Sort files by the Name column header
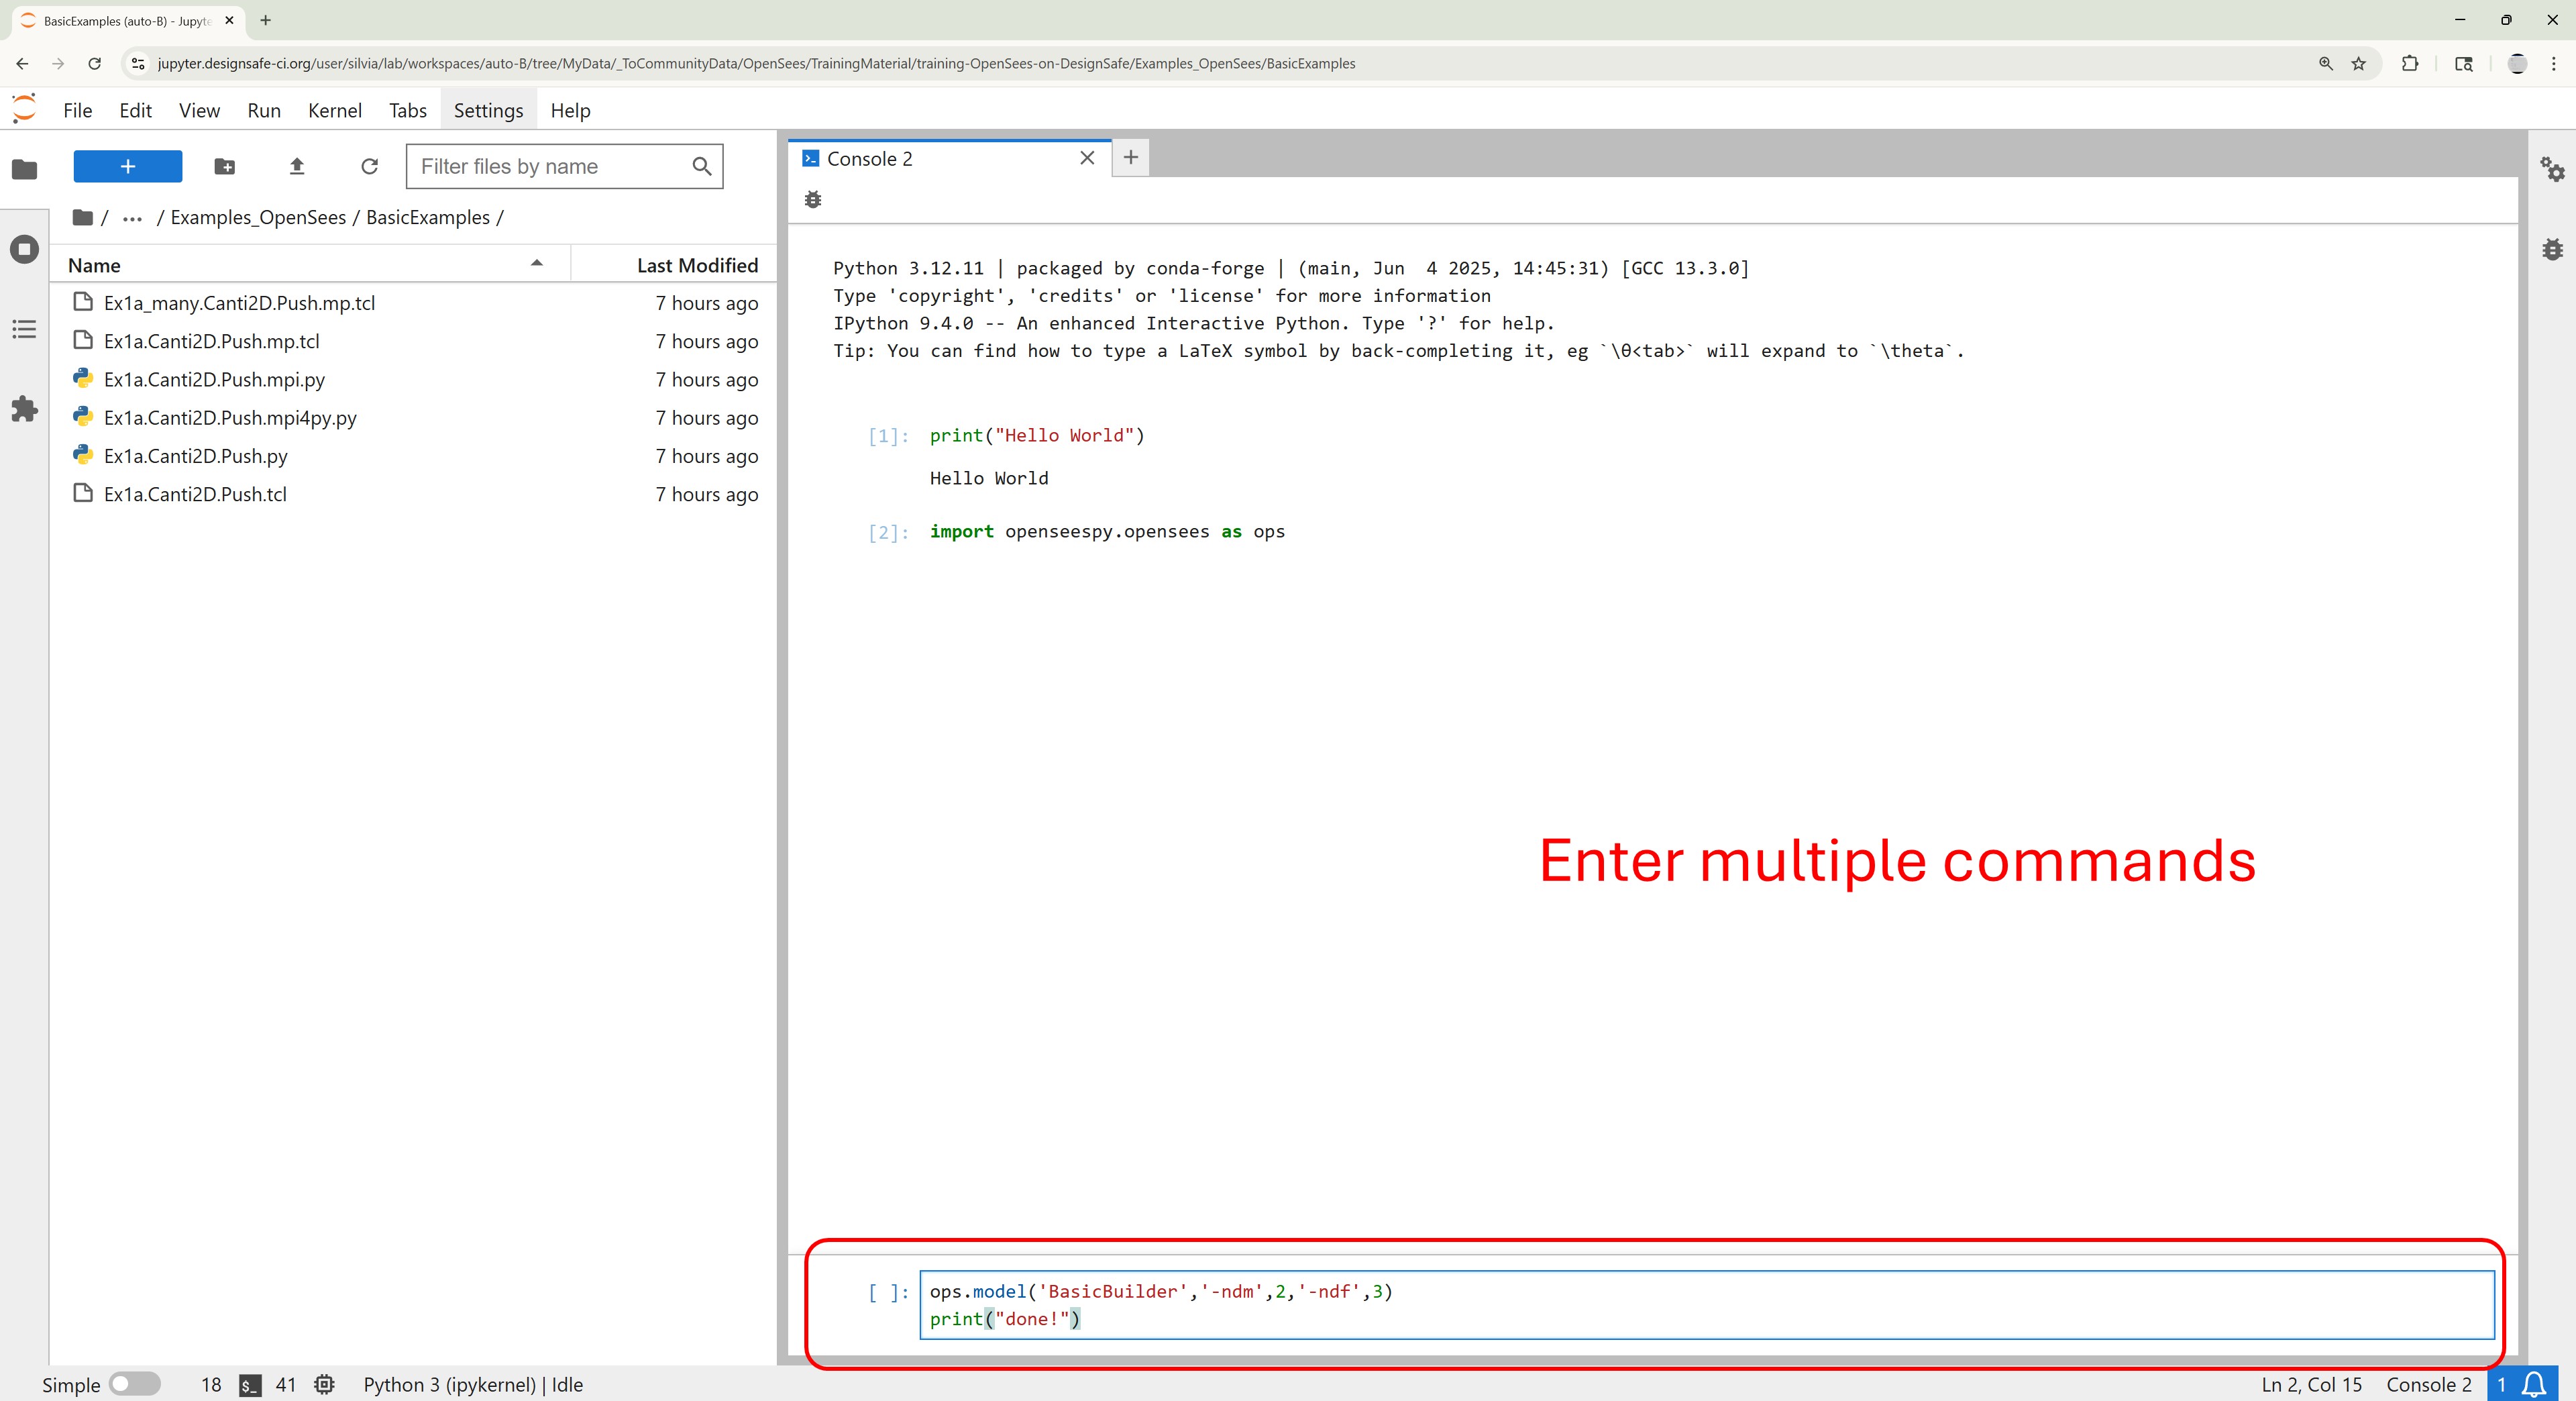This screenshot has width=2576, height=1401. pos(94,265)
